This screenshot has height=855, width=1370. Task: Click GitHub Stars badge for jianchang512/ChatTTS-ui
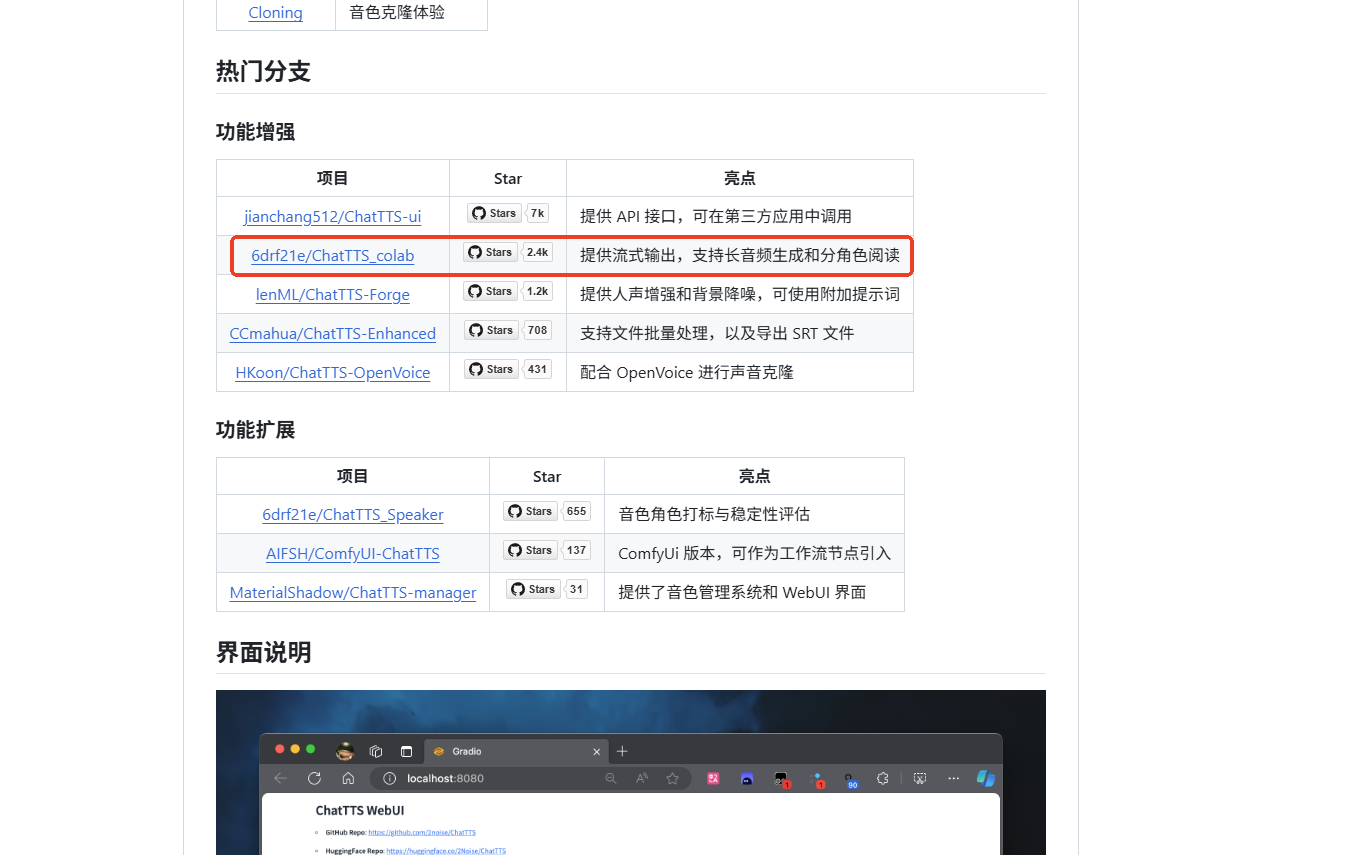click(494, 213)
